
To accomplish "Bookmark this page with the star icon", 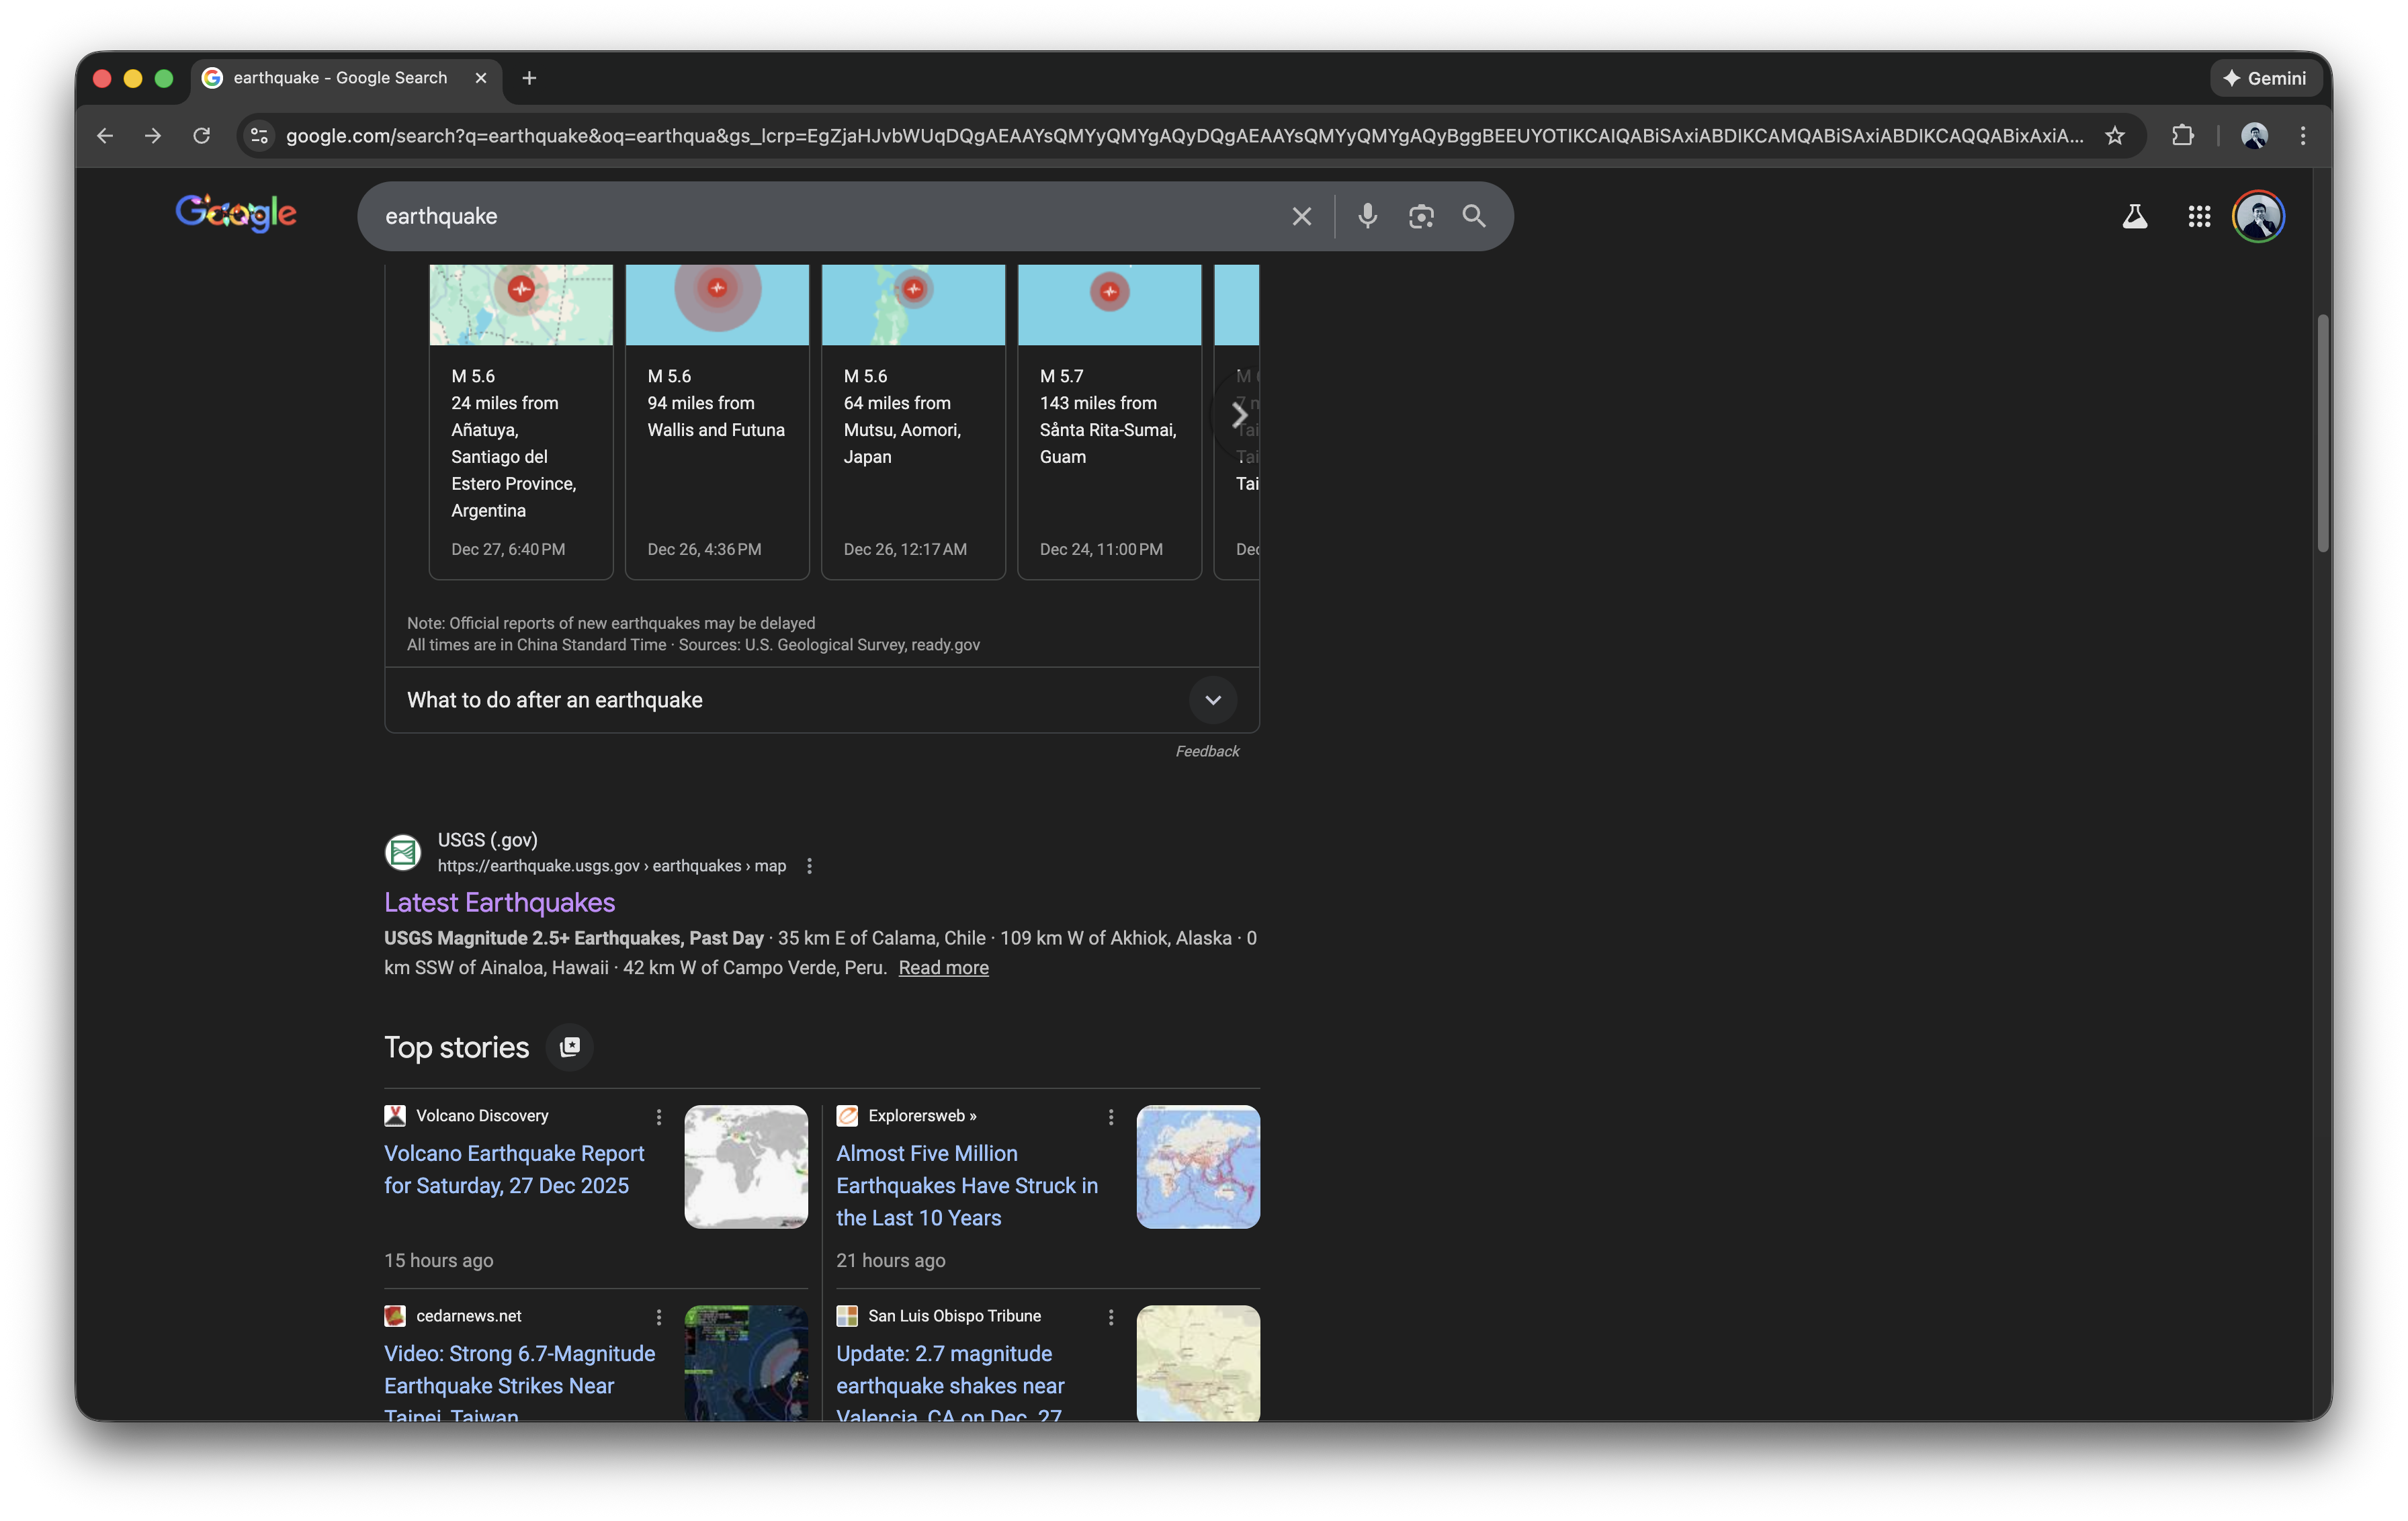I will pos(2114,135).
